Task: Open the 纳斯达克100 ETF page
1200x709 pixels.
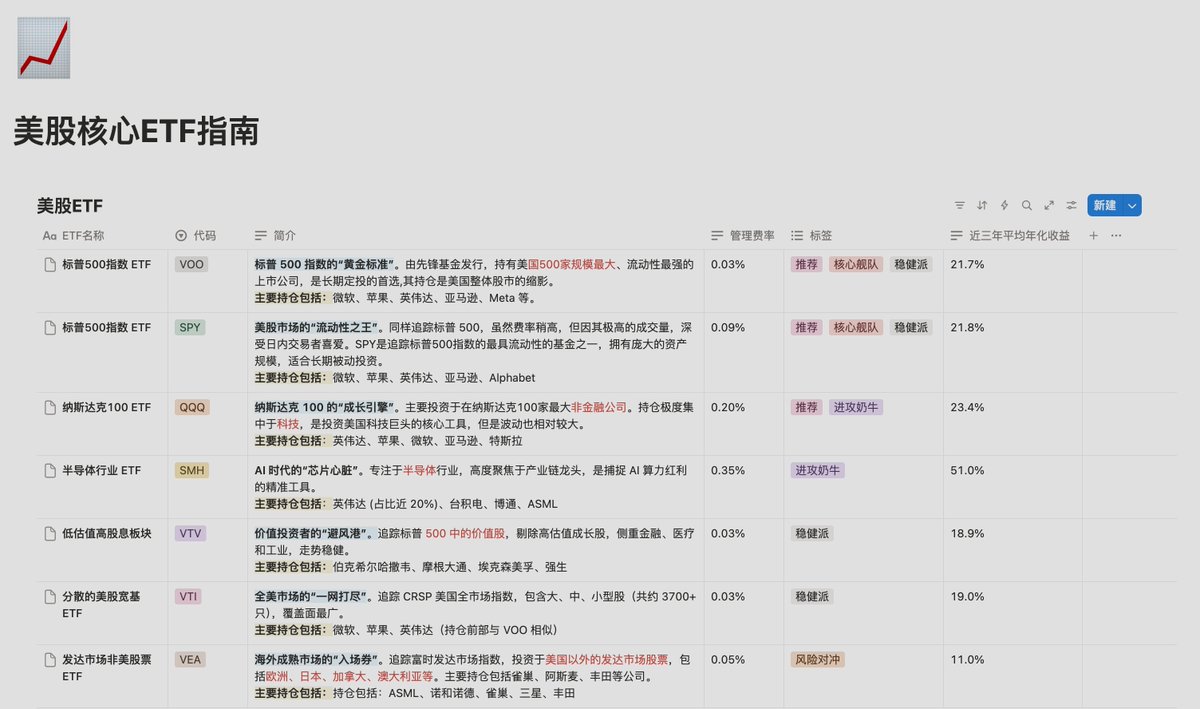Action: point(106,407)
